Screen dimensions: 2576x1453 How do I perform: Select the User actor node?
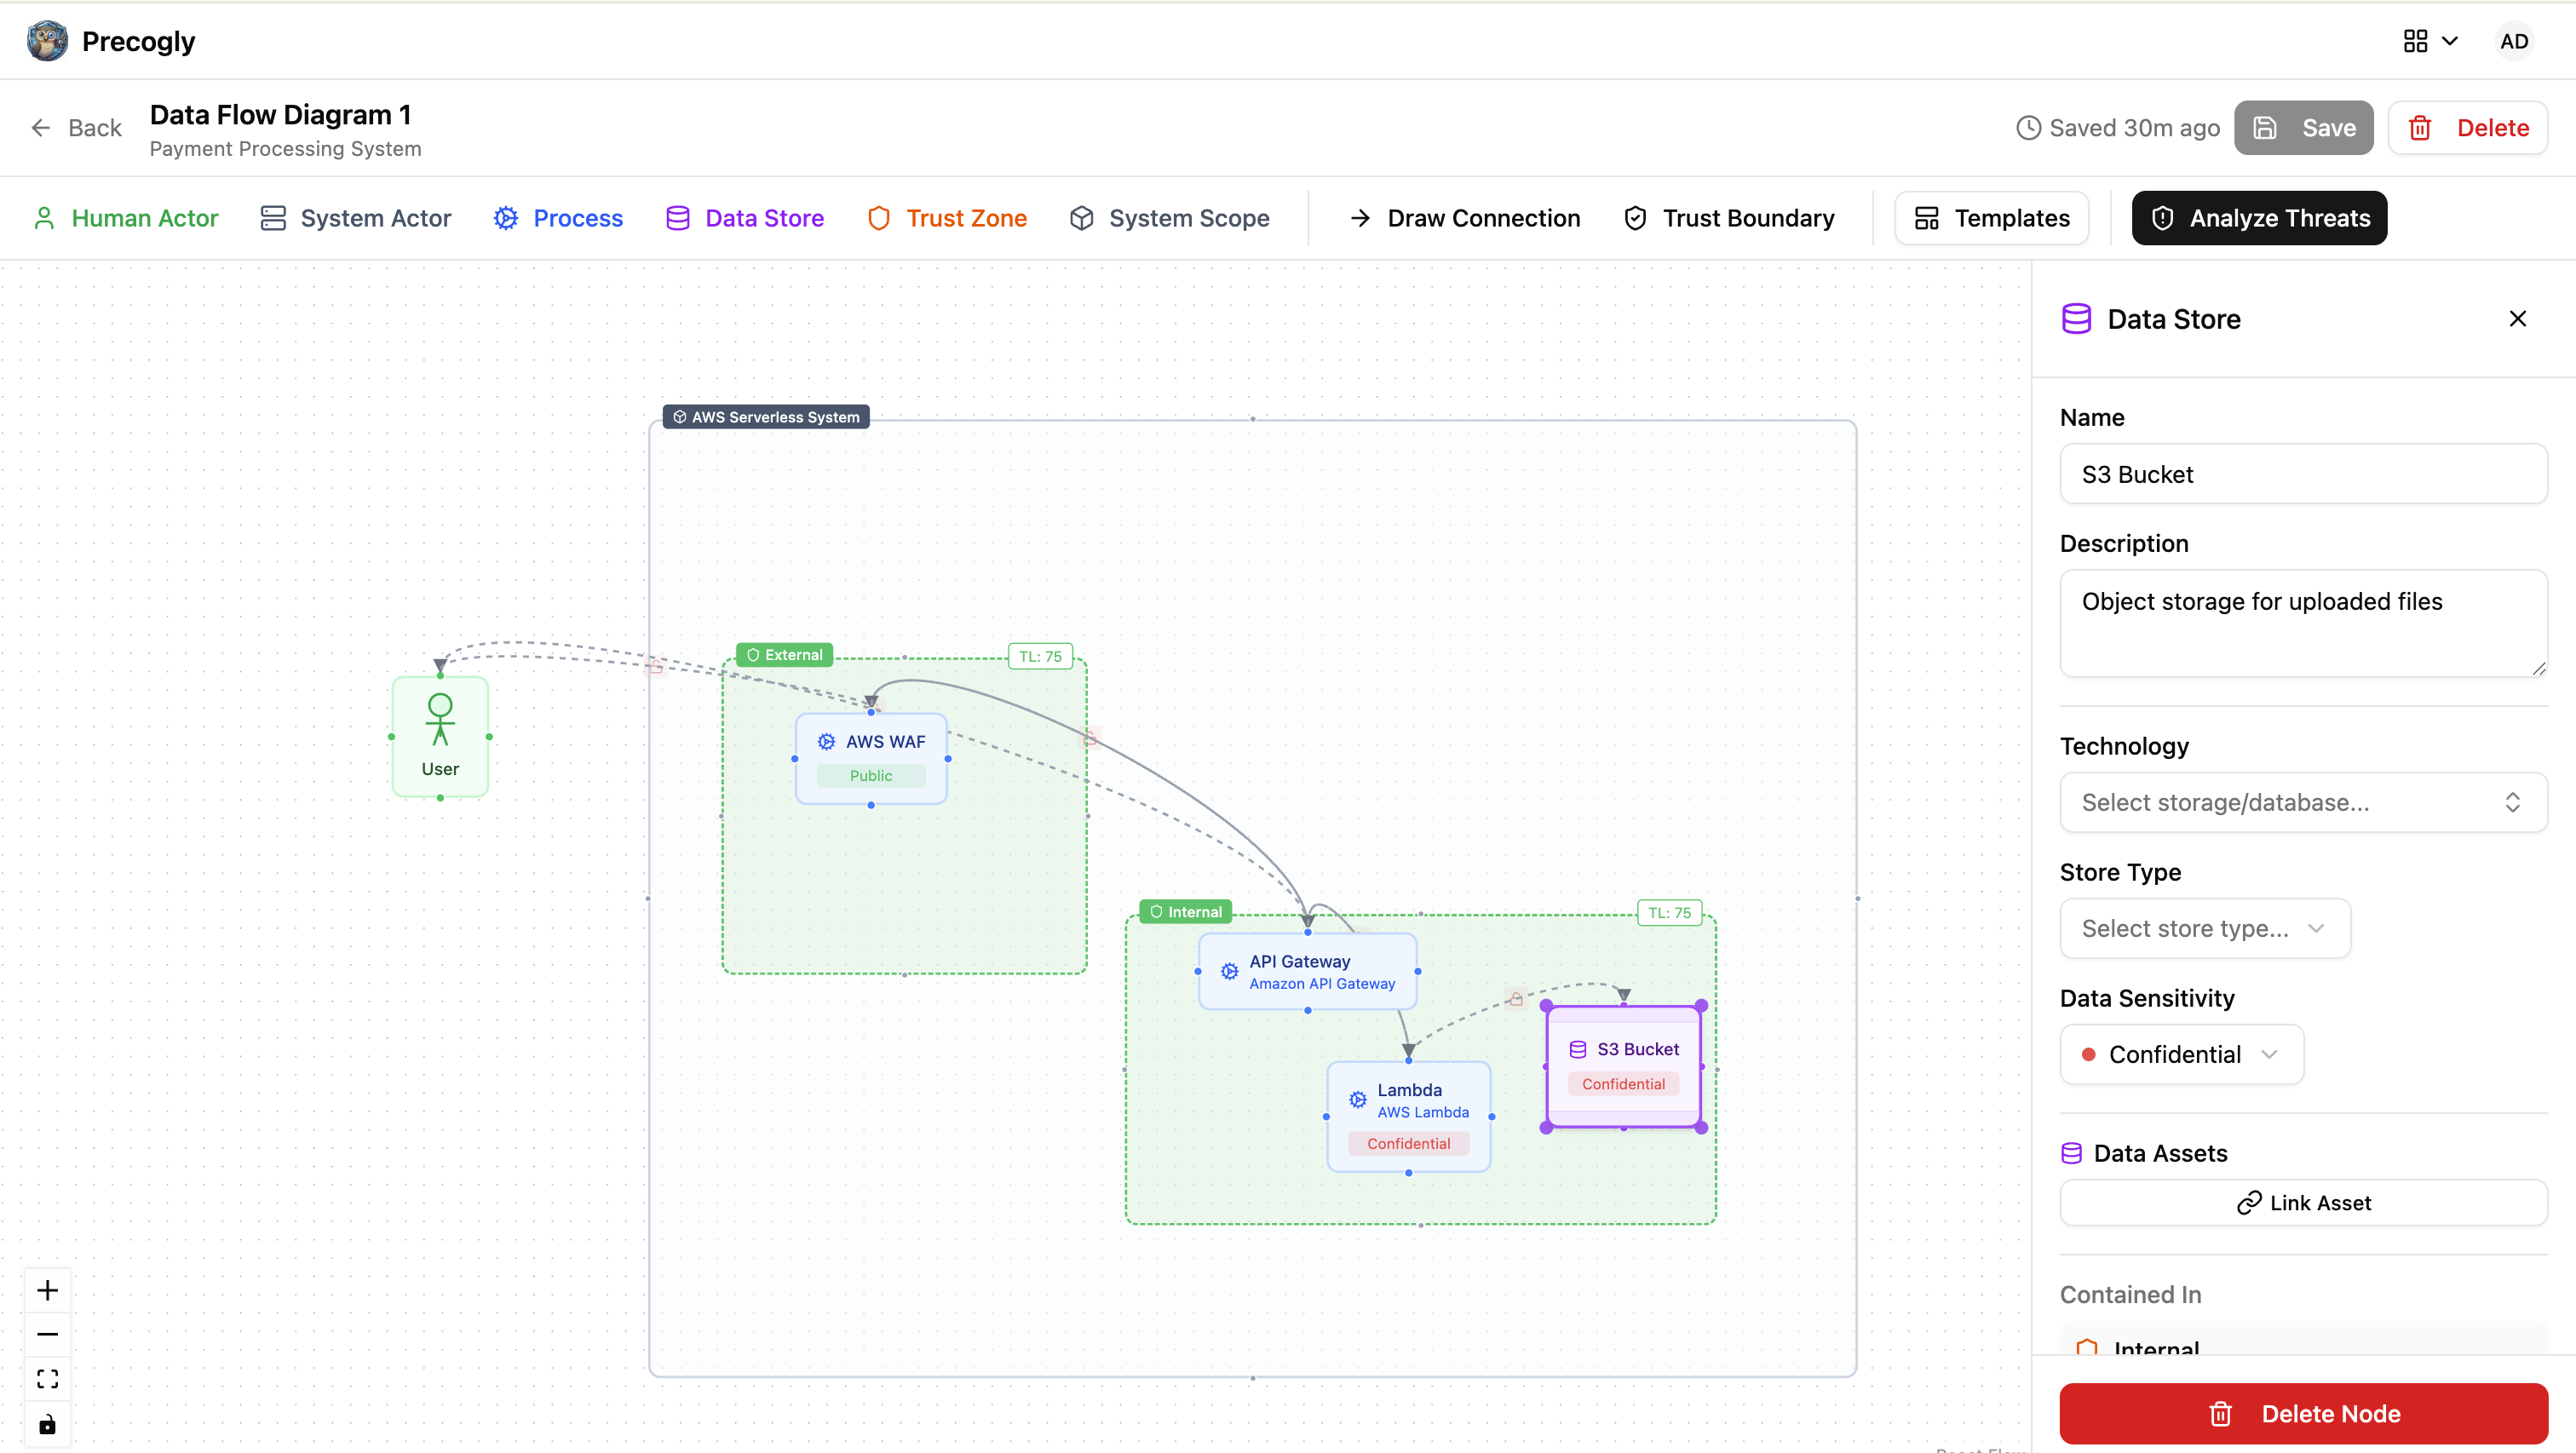(x=440, y=737)
